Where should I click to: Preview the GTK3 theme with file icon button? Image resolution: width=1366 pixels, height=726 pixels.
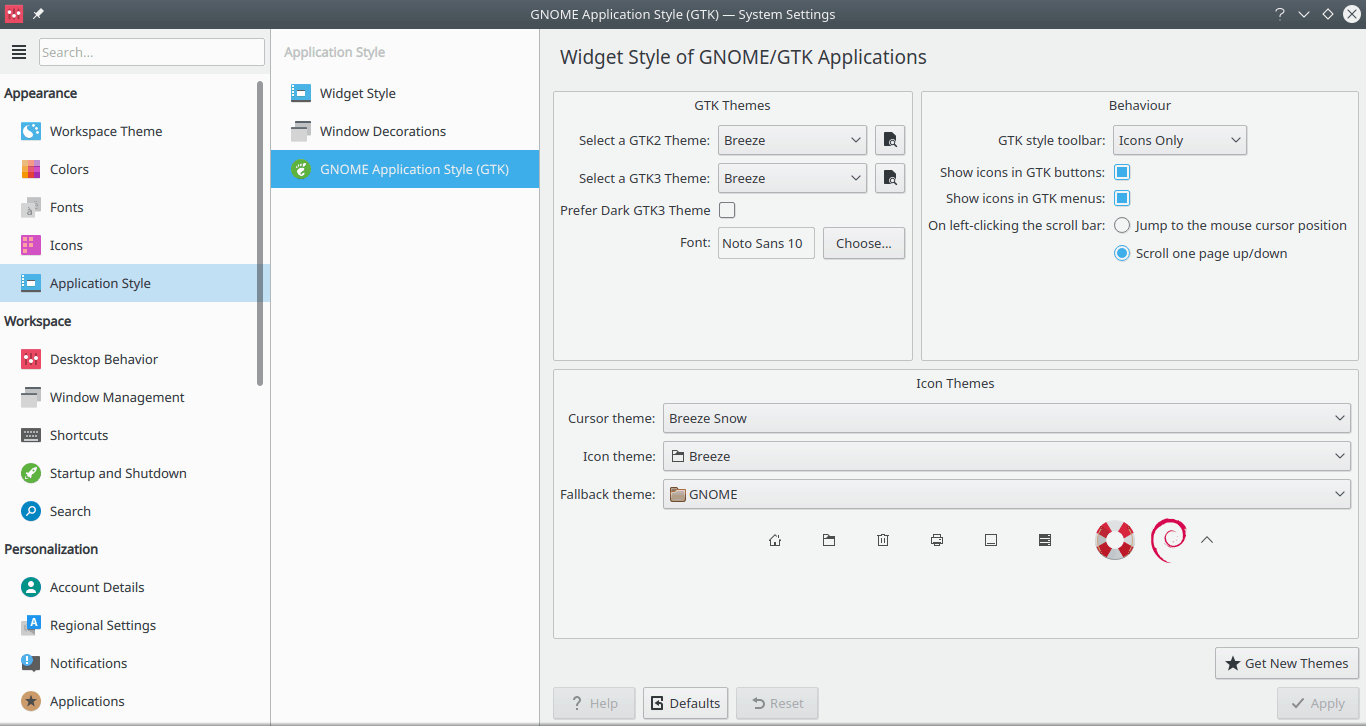[x=890, y=178]
